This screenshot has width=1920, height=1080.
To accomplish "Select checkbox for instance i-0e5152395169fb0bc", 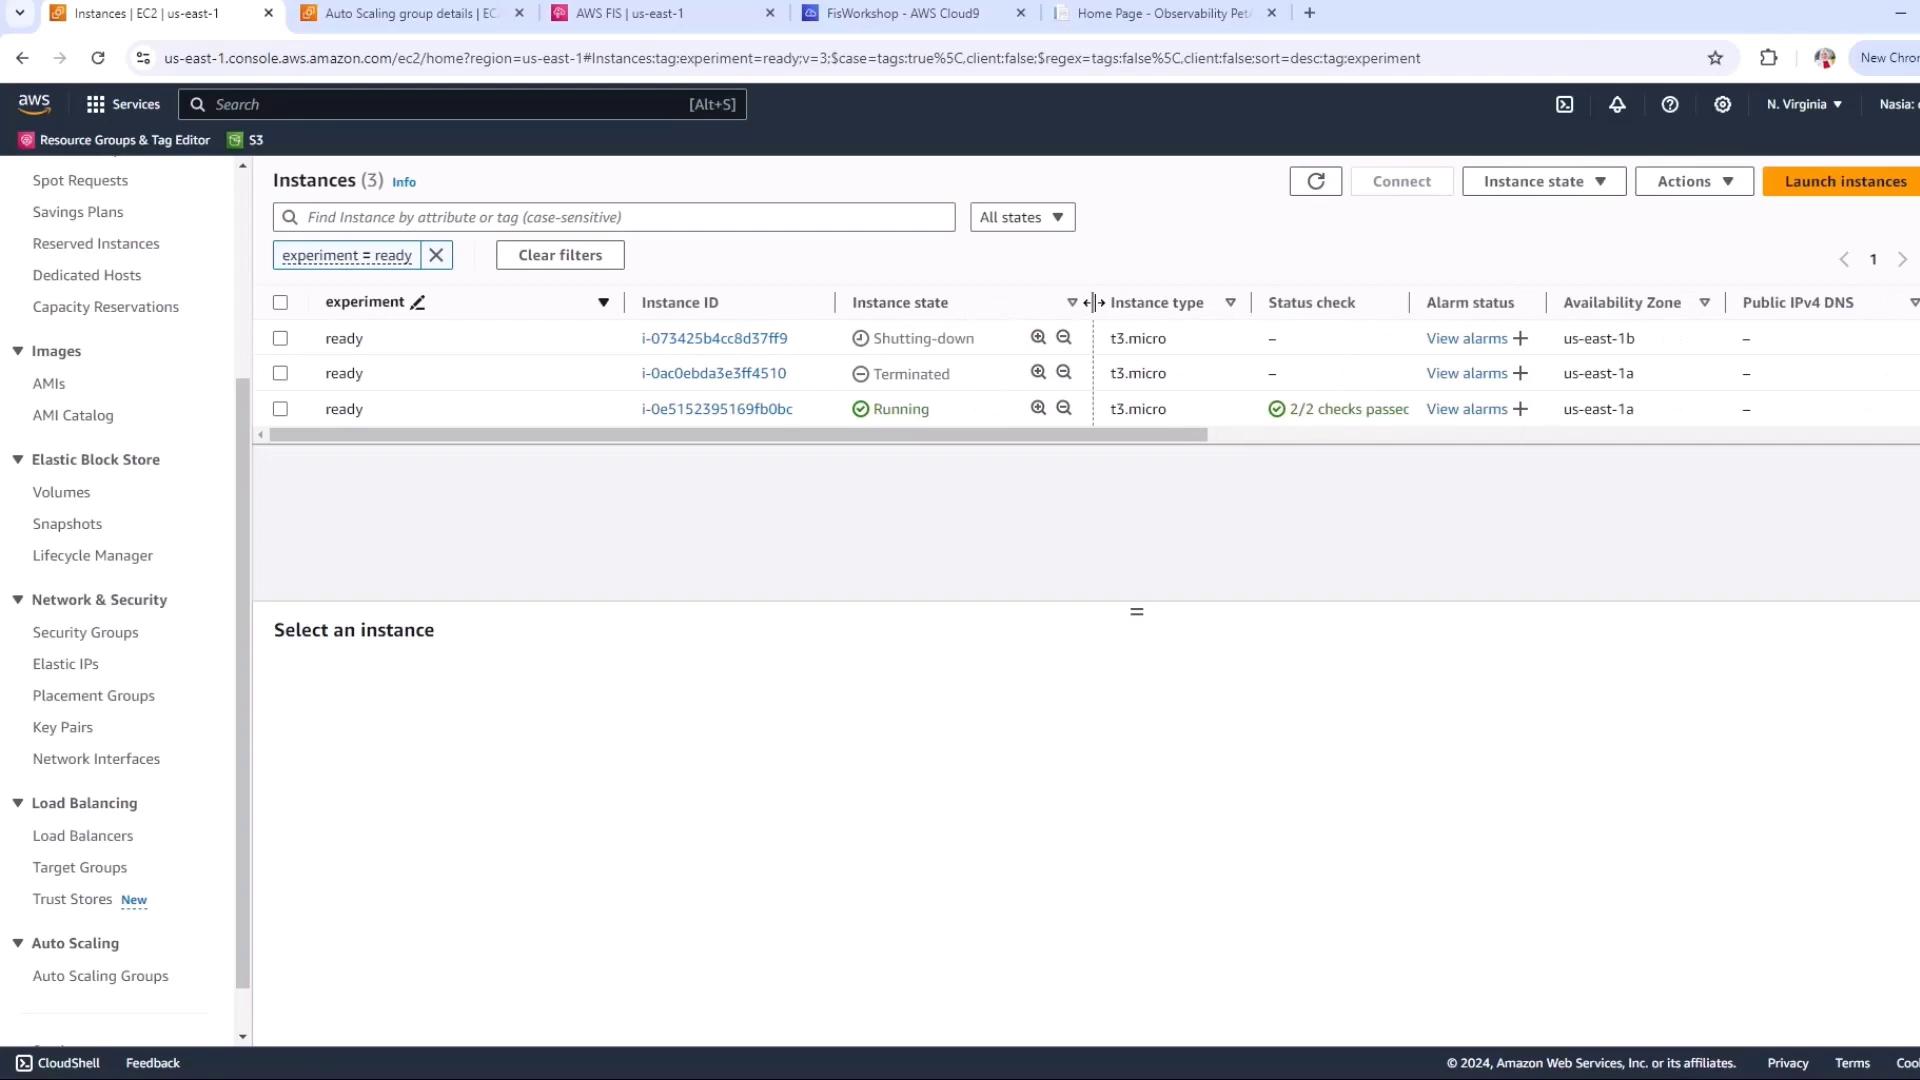I will [280, 409].
